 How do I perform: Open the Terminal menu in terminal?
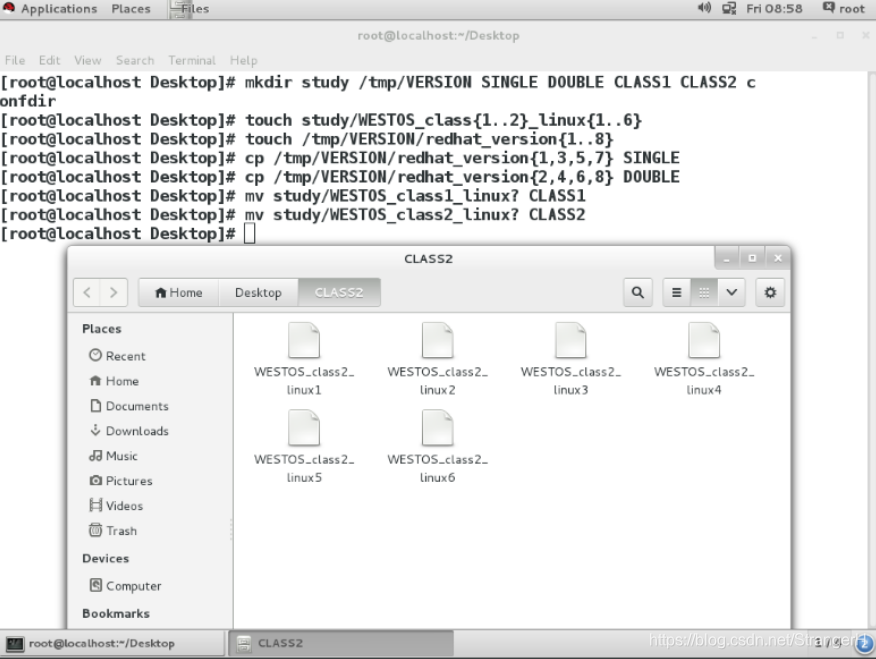click(192, 60)
